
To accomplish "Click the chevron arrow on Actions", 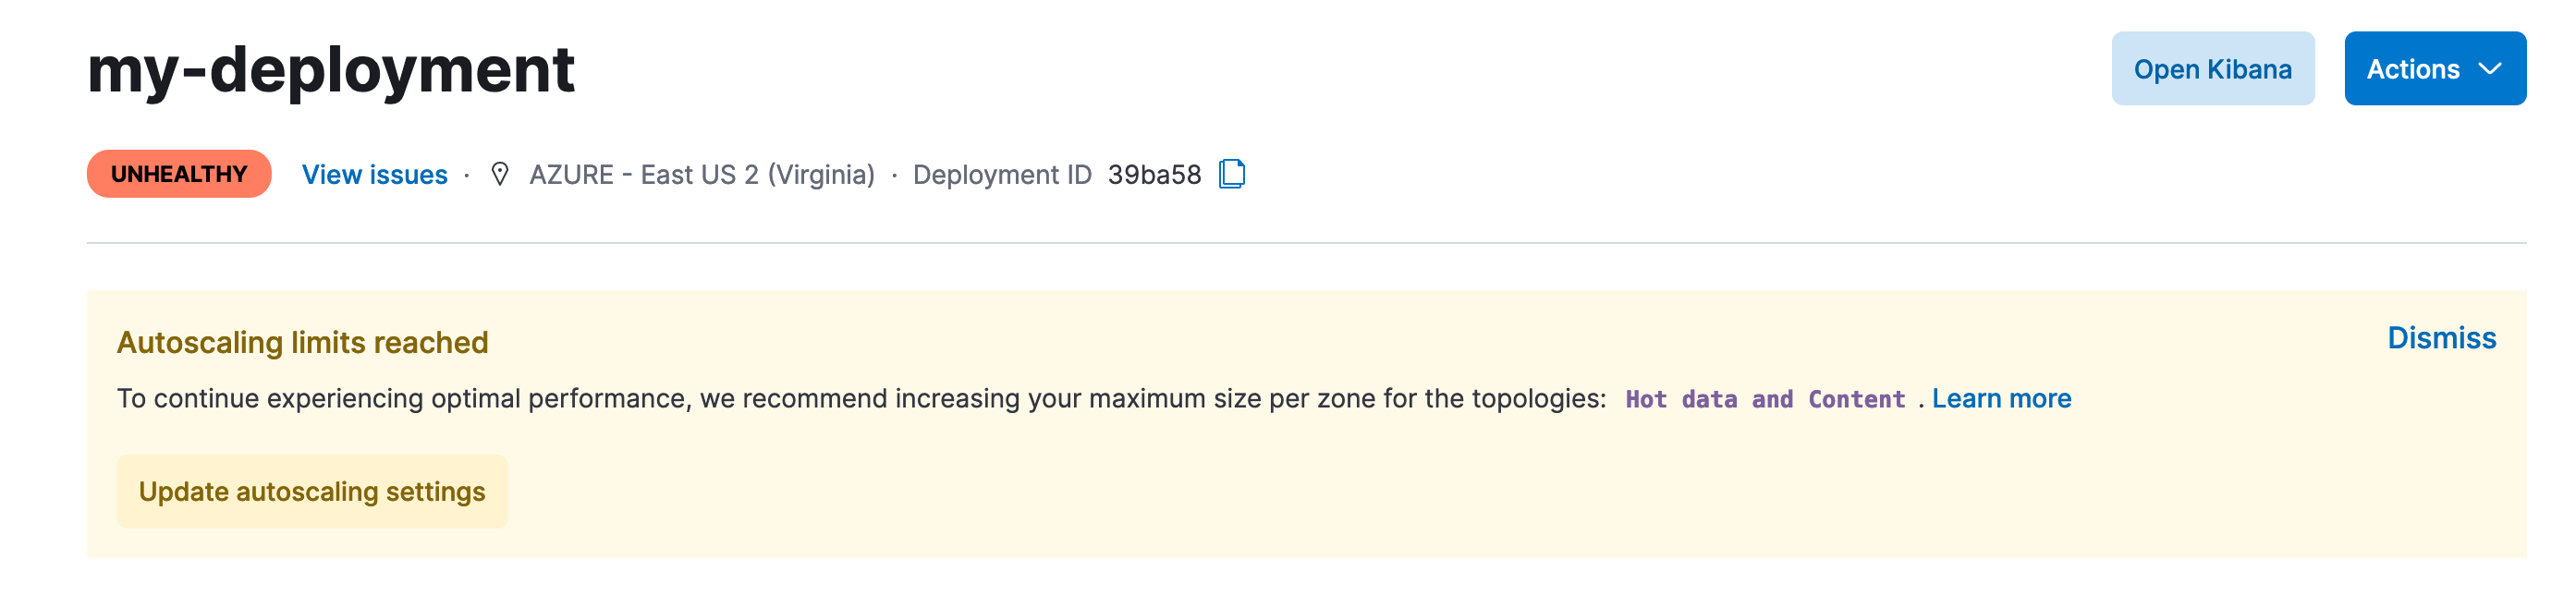I will (2490, 69).
